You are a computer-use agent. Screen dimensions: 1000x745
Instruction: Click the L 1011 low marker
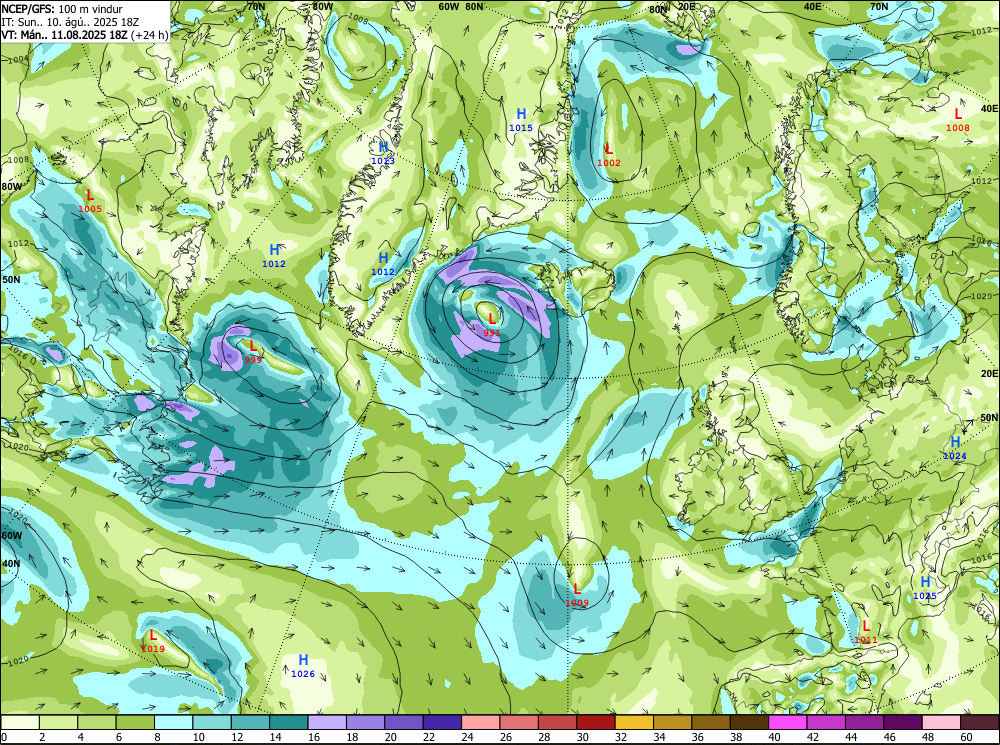[x=865, y=632]
